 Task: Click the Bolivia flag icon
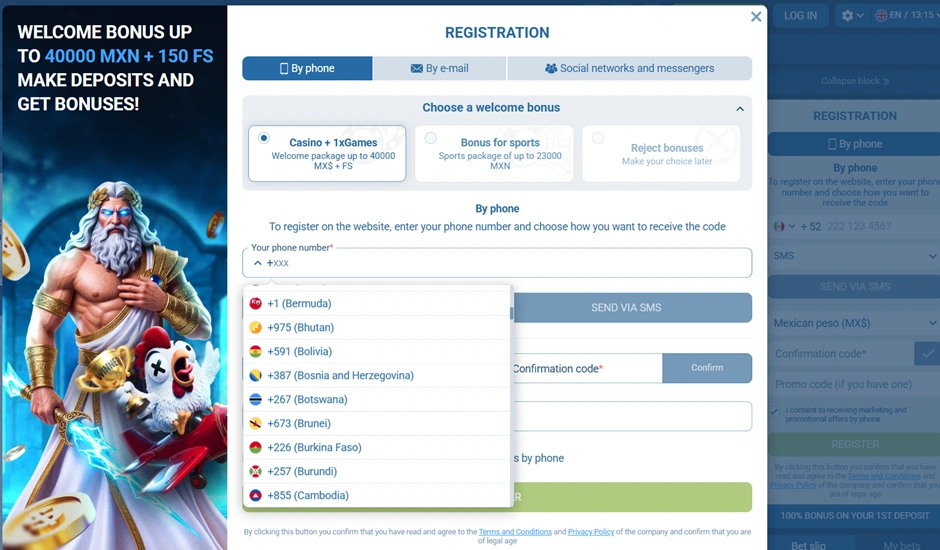coord(255,351)
